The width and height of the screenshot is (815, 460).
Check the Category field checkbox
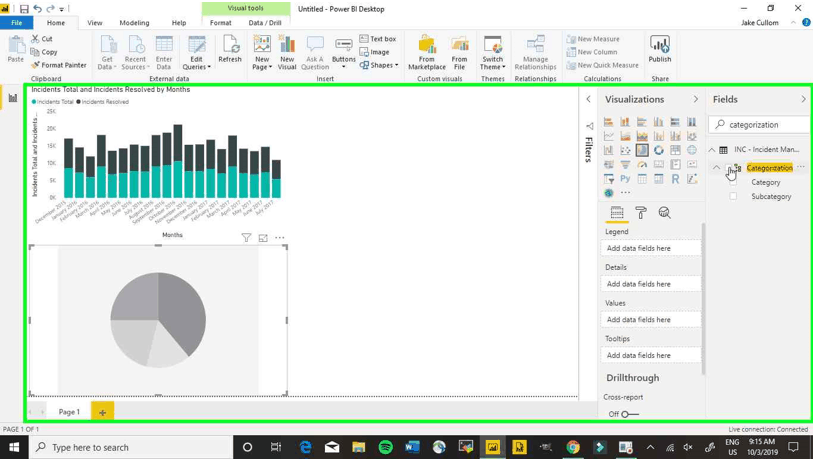[x=733, y=182]
